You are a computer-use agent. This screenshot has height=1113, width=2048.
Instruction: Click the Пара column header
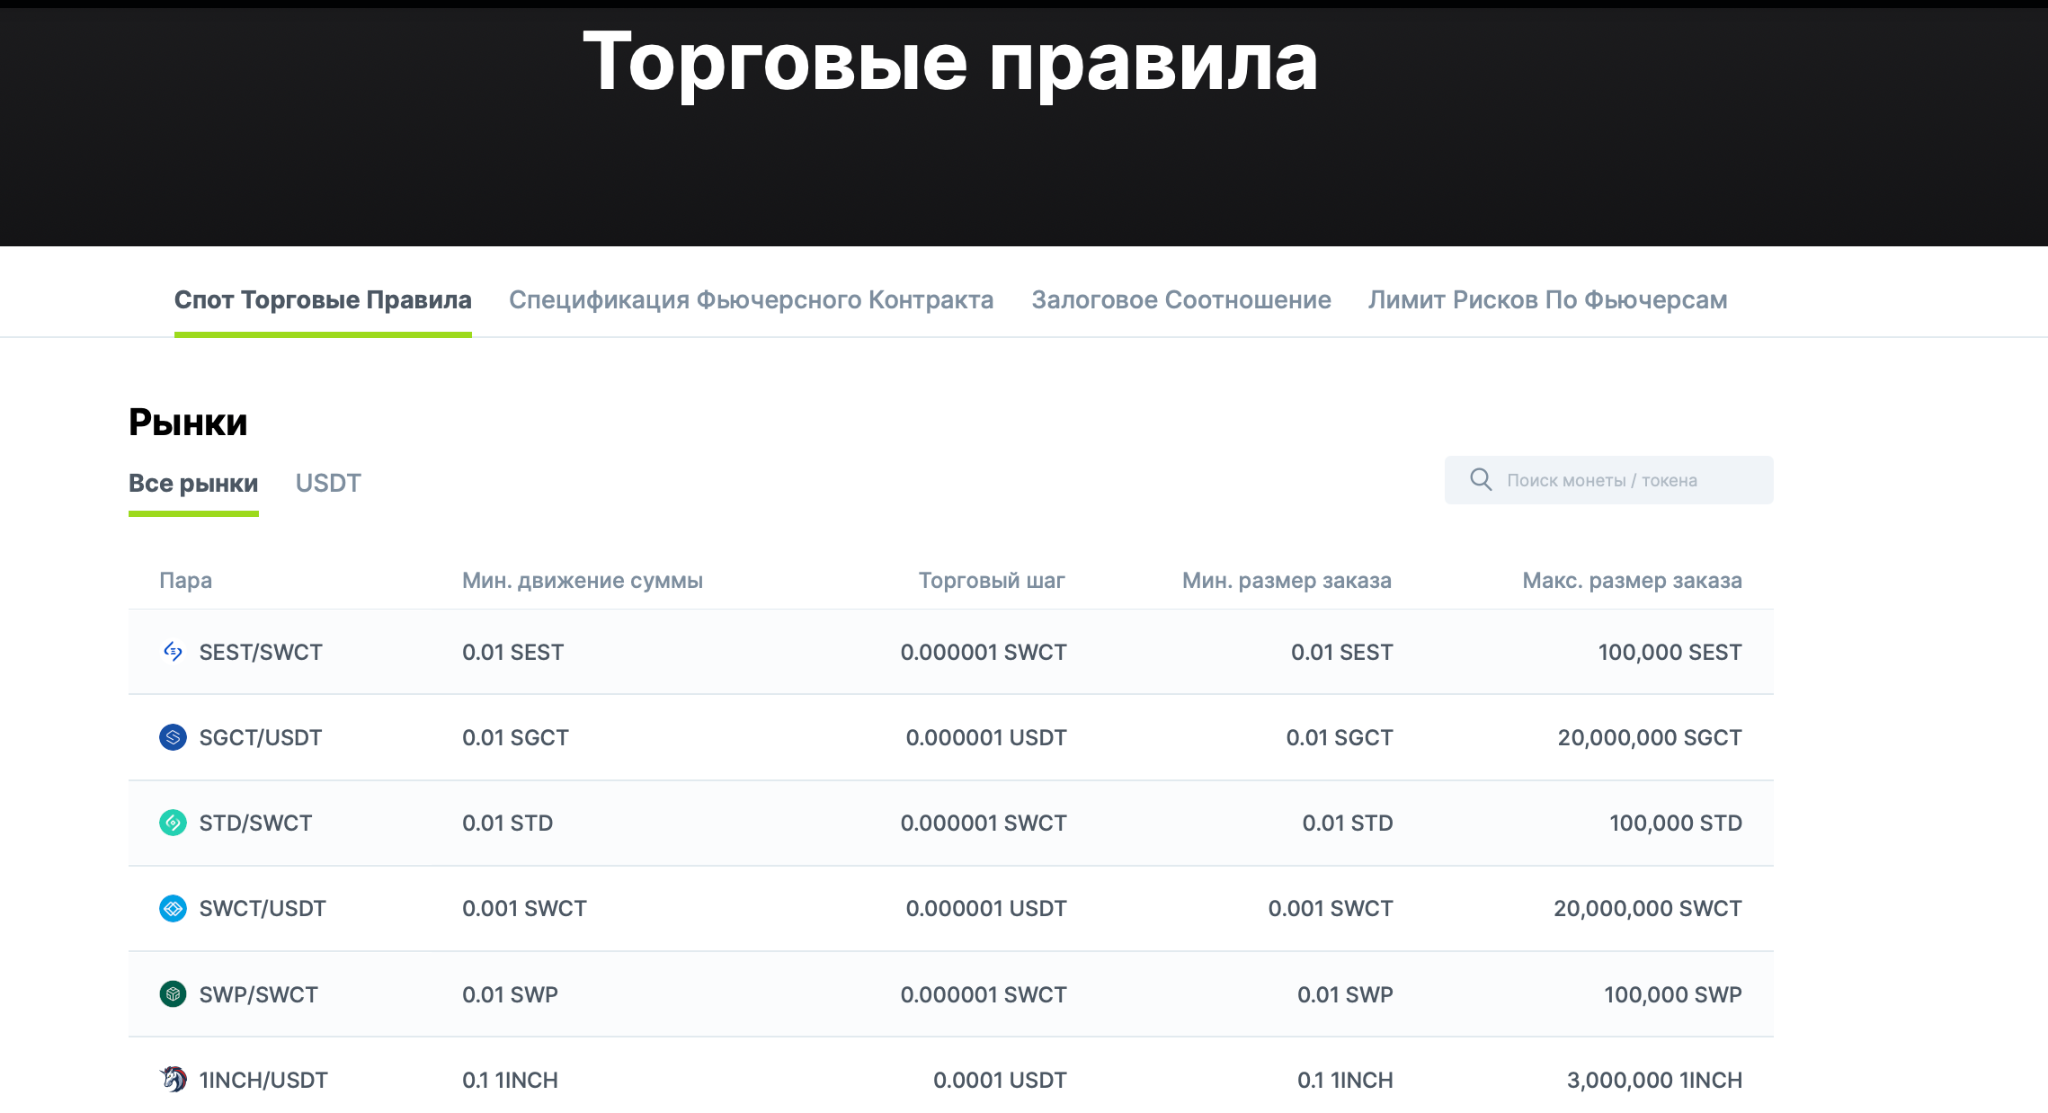[186, 581]
